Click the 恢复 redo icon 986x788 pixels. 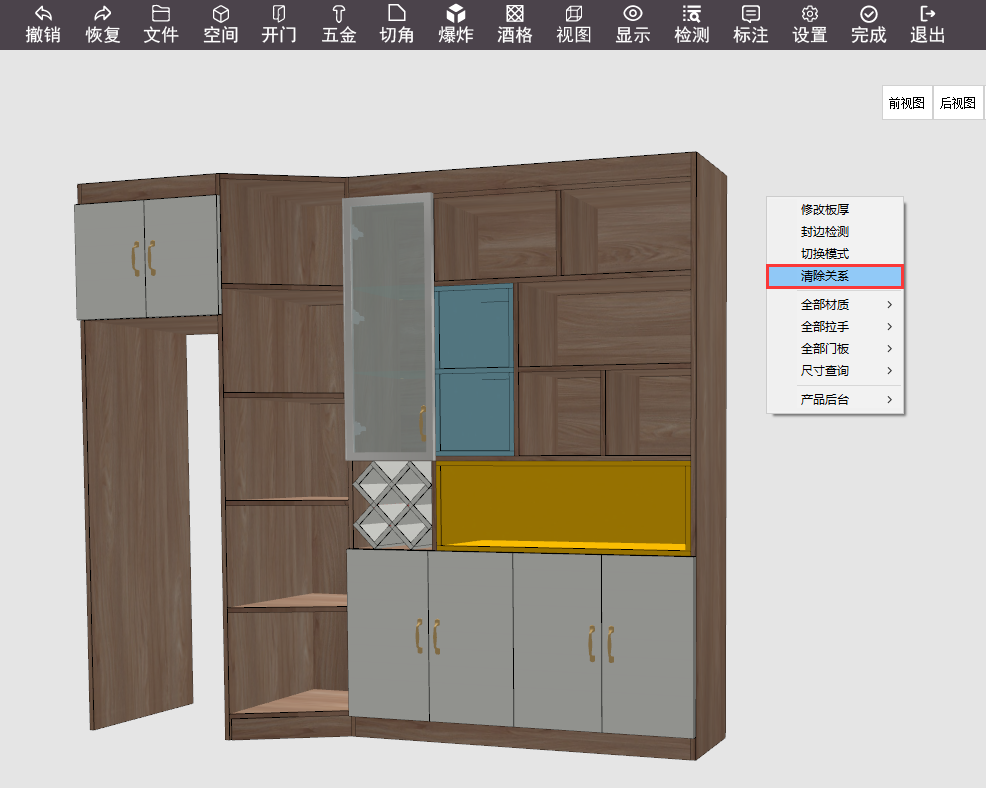pos(102,25)
